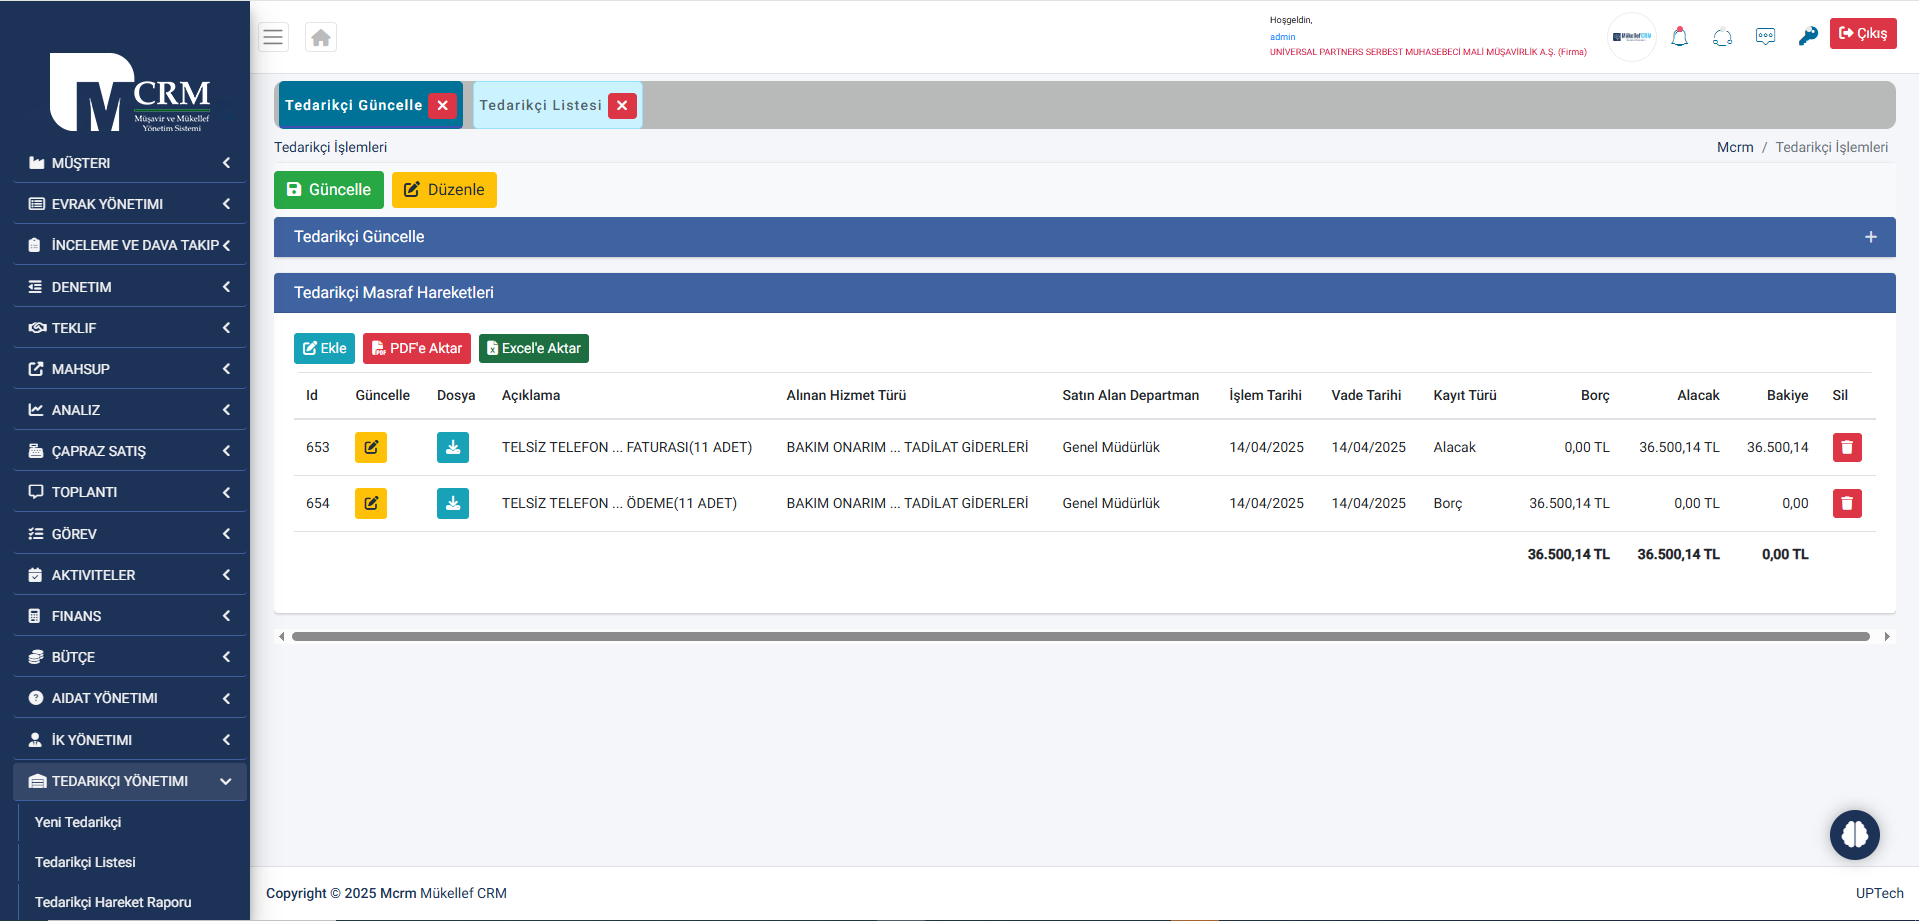1919x921 pixels.
Task: Open Tedarikçi Hareket Raporu in sidebar
Action: 113,902
